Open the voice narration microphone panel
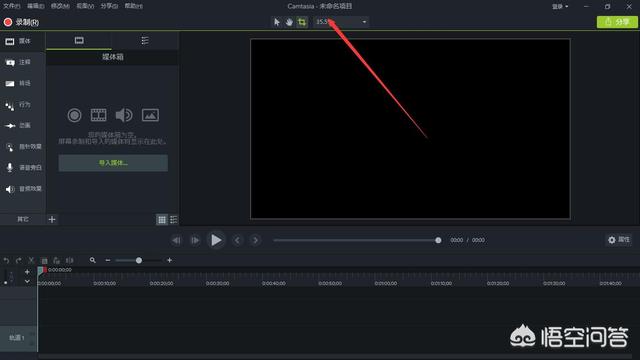Image resolution: width=640 pixels, height=360 pixels. pyautogui.click(x=23, y=167)
